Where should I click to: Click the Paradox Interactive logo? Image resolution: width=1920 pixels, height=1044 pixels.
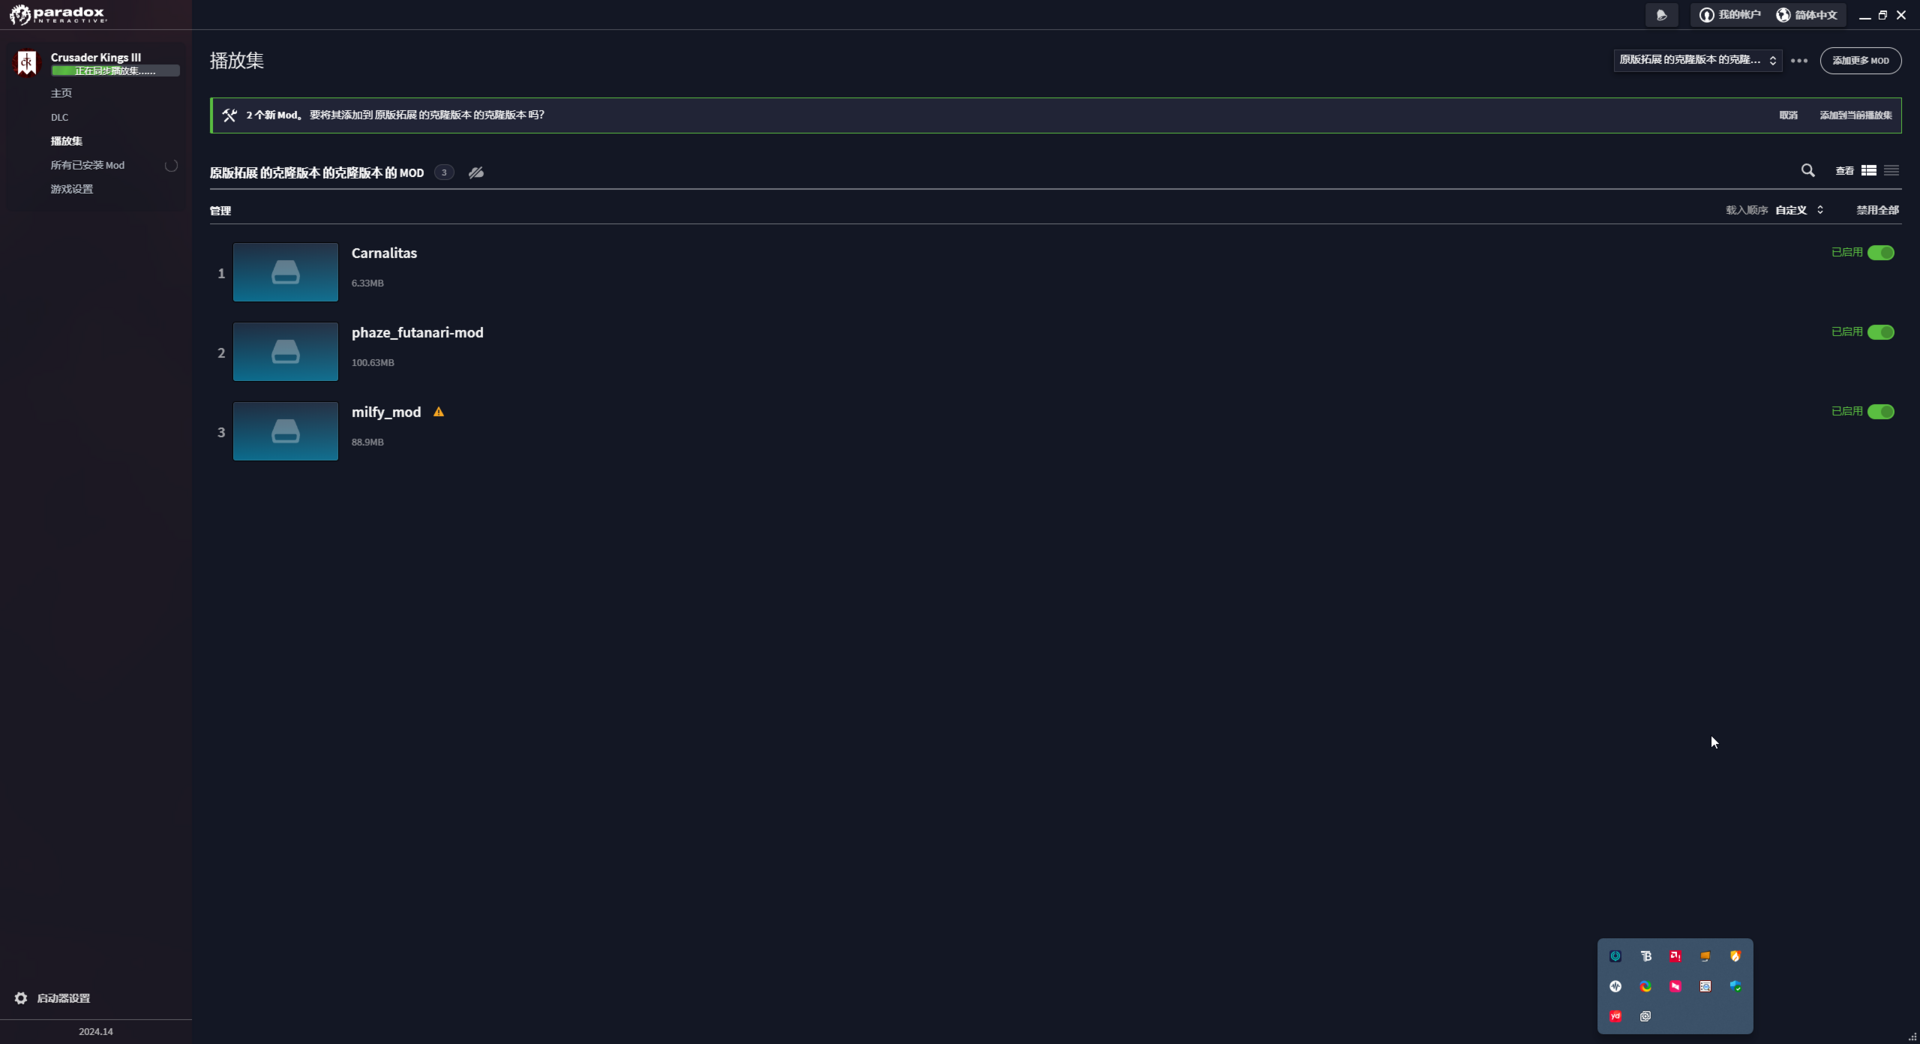[58, 15]
